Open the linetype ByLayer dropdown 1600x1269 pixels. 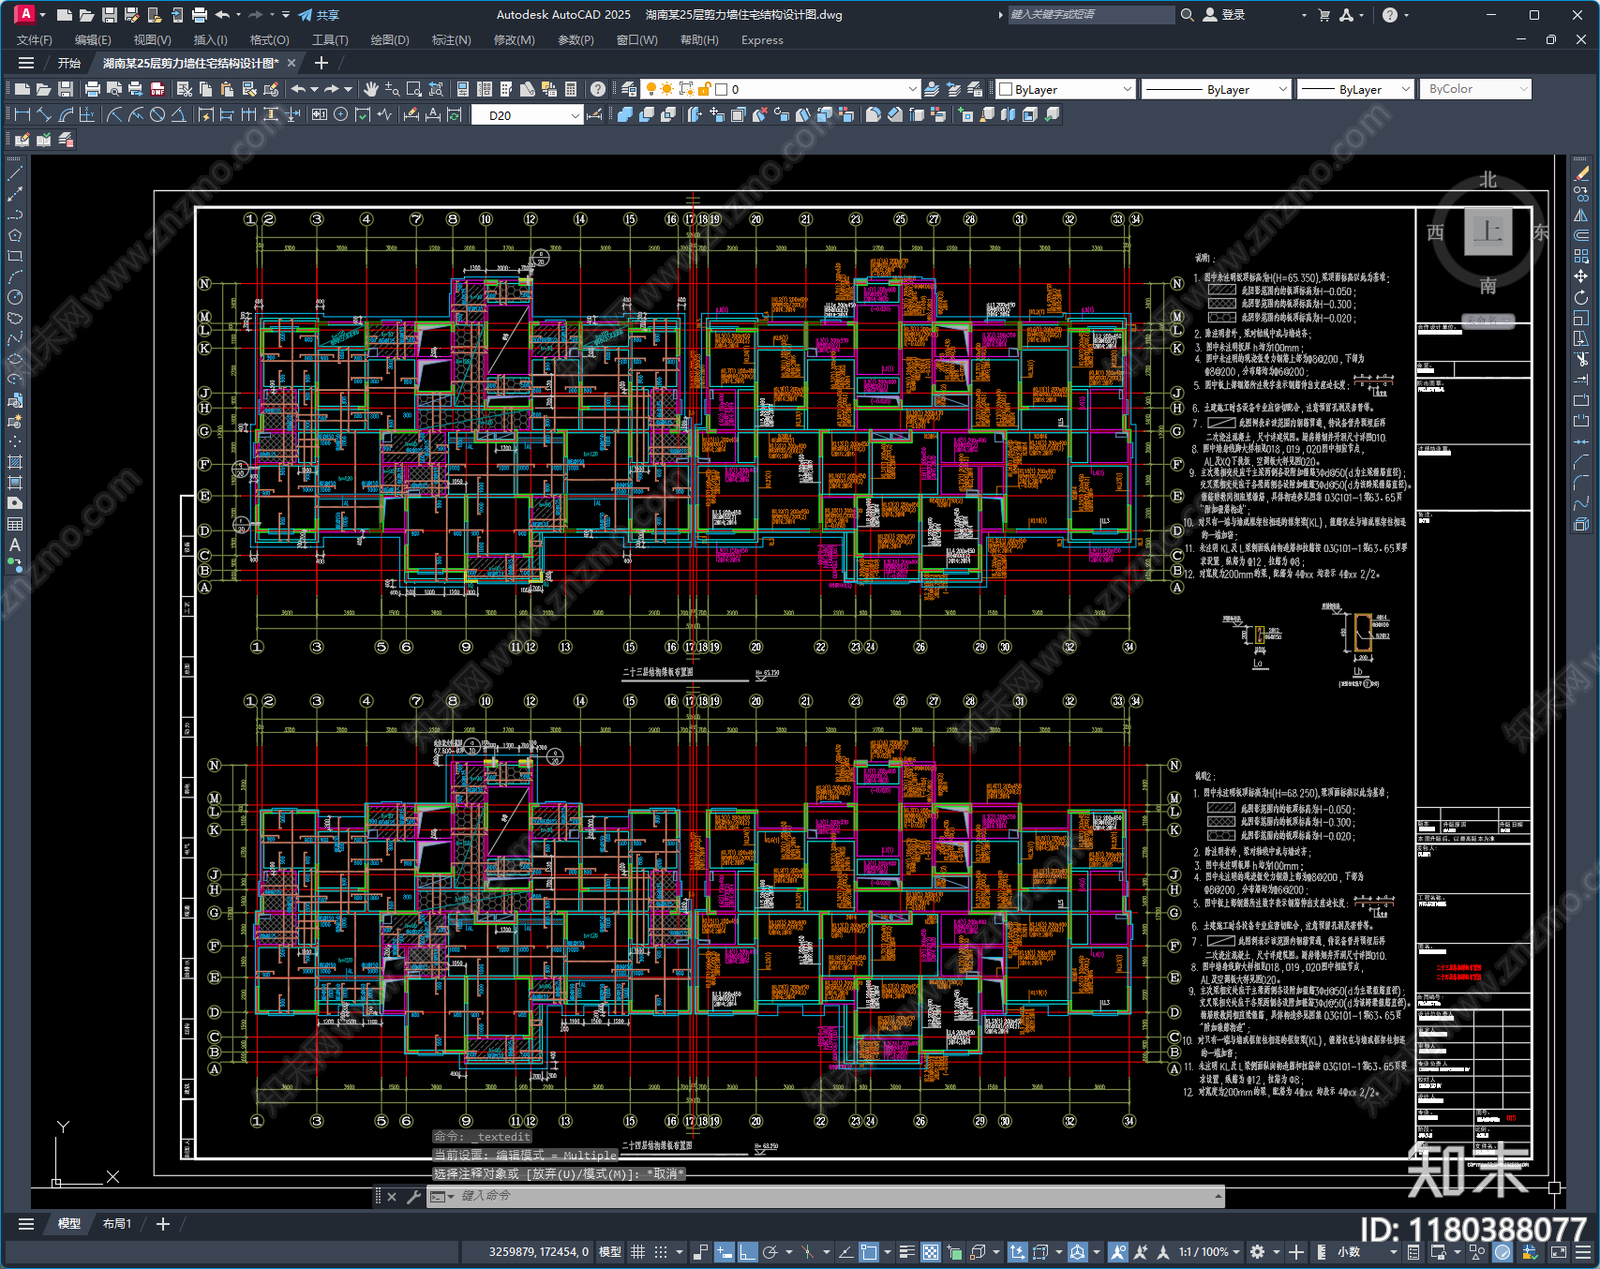click(1215, 89)
